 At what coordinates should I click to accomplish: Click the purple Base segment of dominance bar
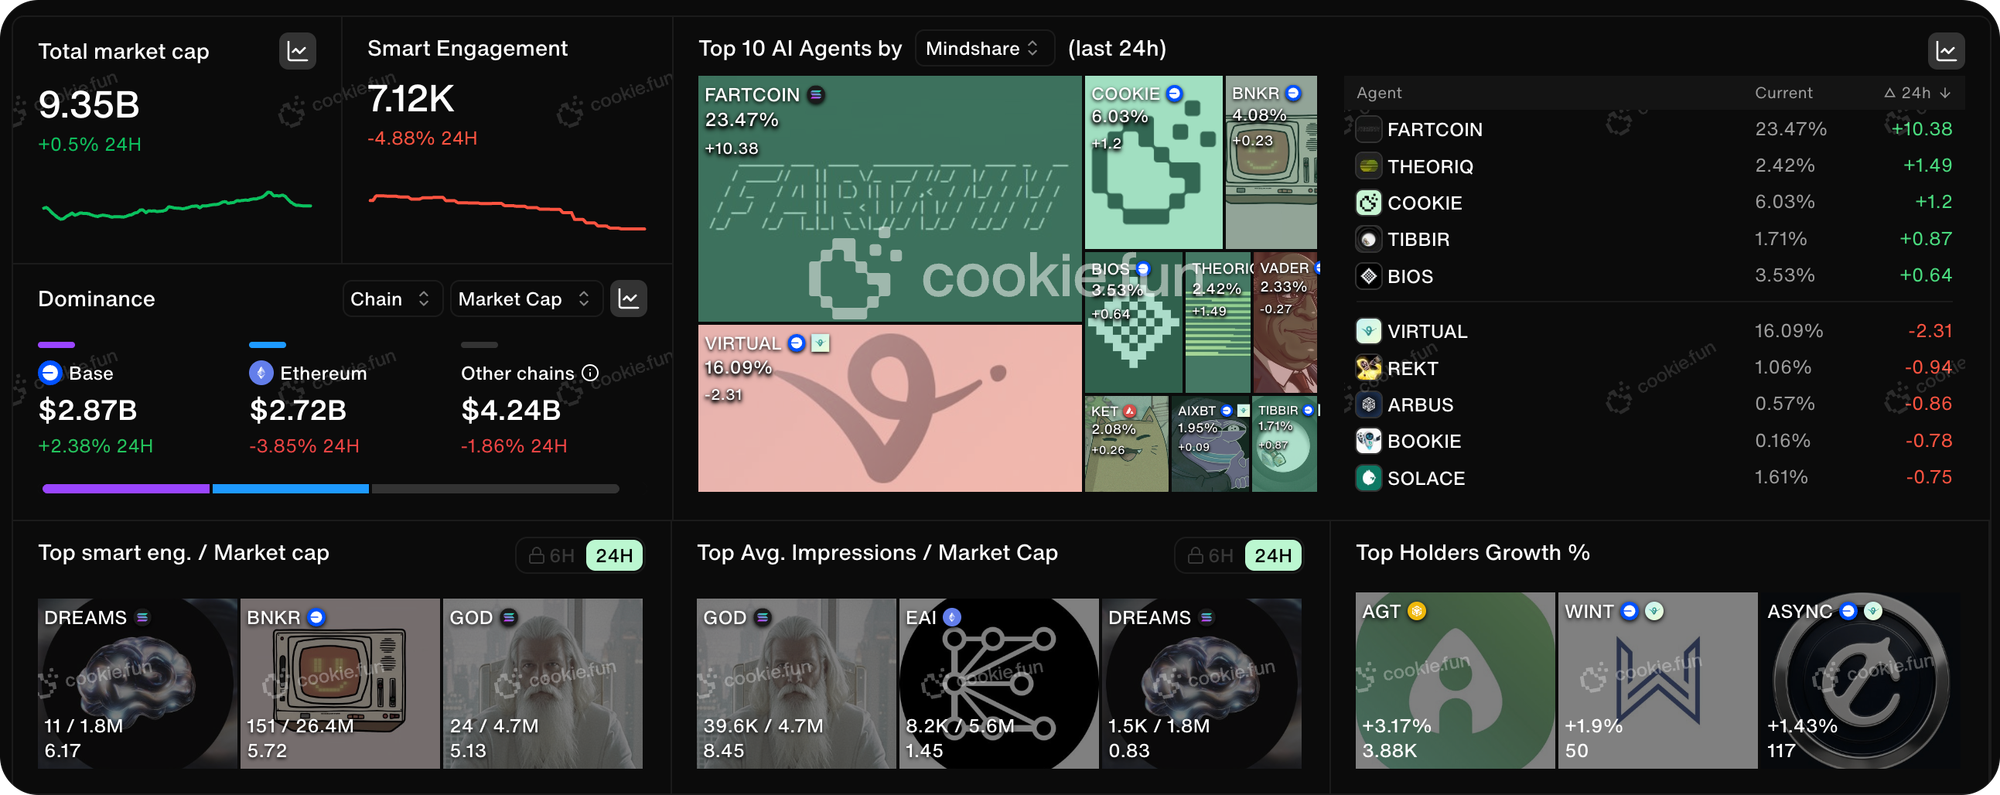click(126, 489)
